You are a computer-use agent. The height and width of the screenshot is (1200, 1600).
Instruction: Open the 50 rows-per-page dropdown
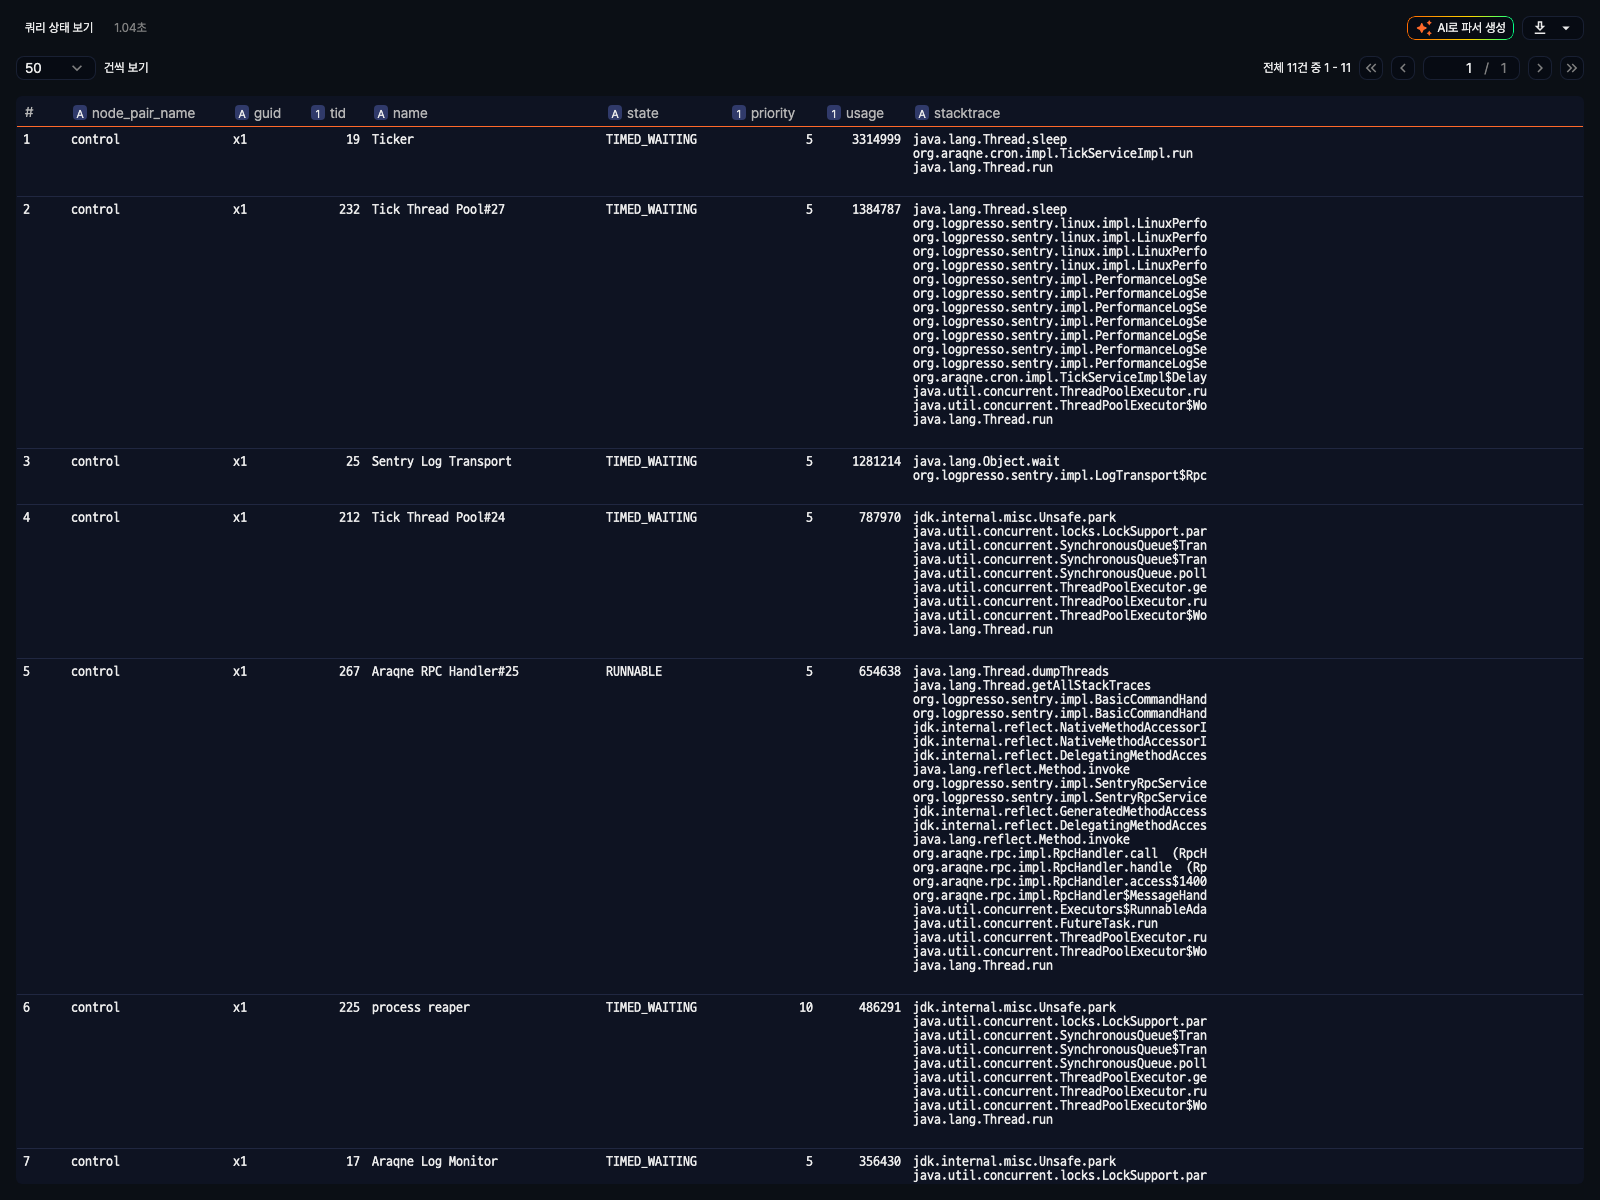click(x=55, y=68)
